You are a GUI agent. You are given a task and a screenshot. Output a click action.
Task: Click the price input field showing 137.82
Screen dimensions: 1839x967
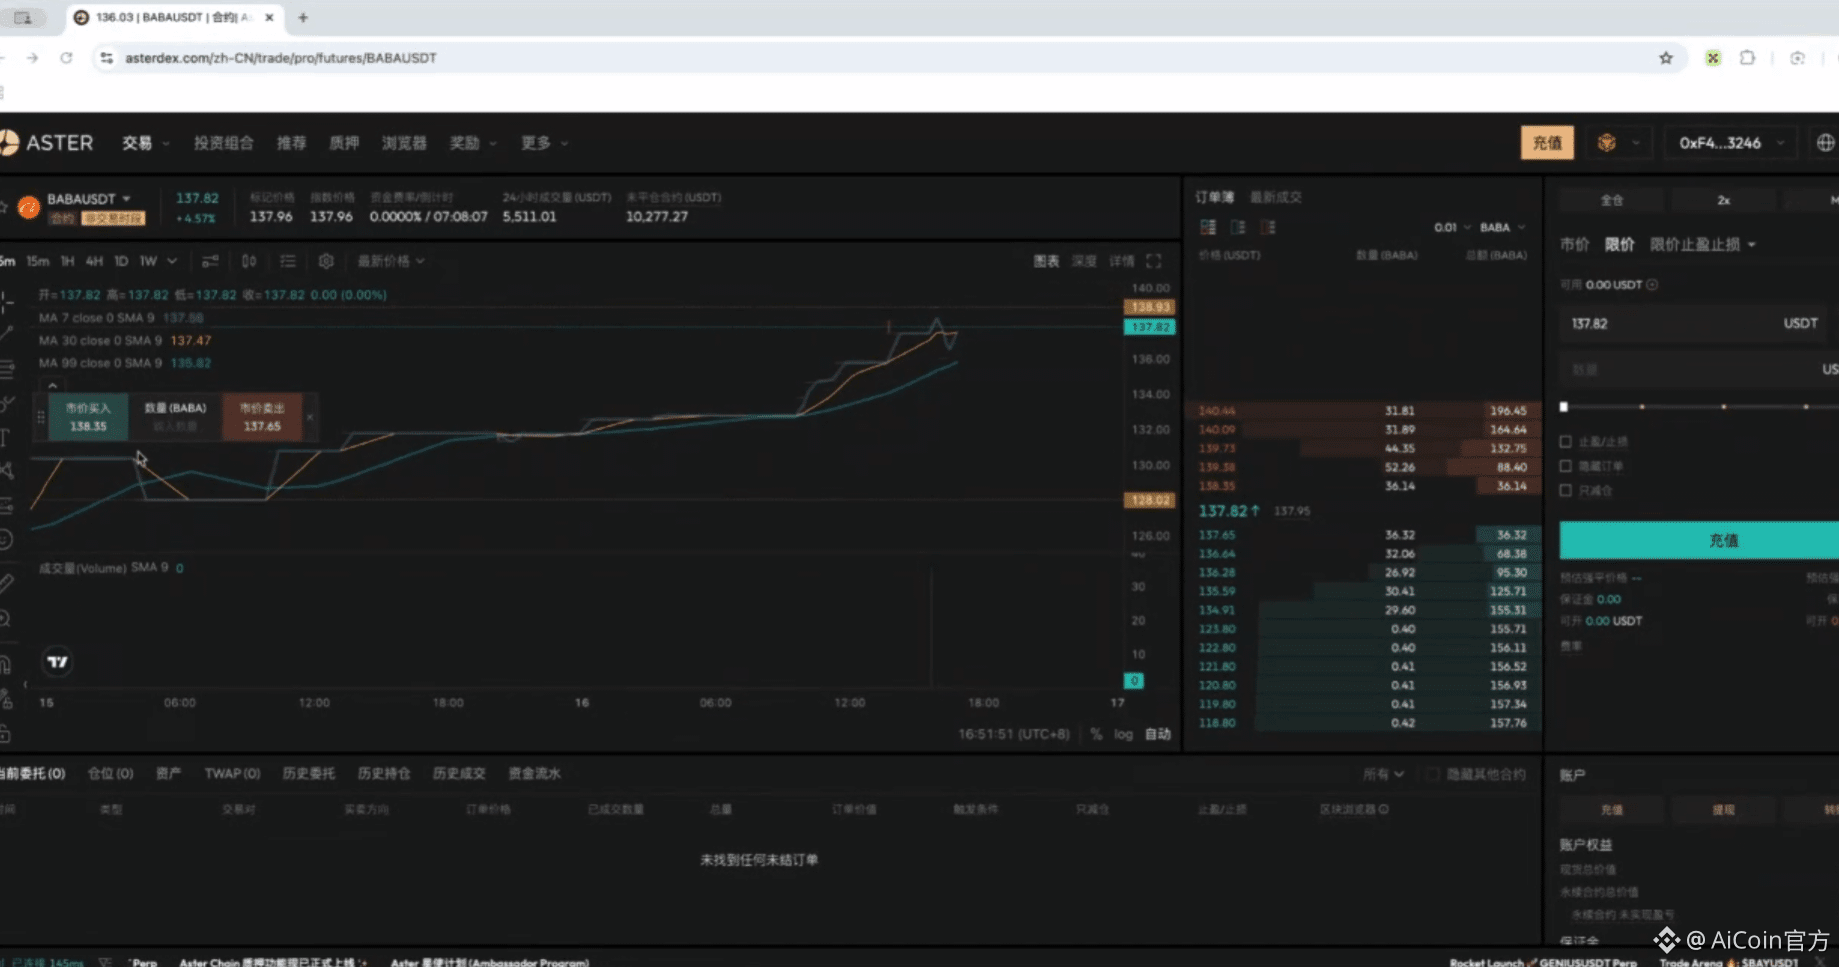[1693, 323]
